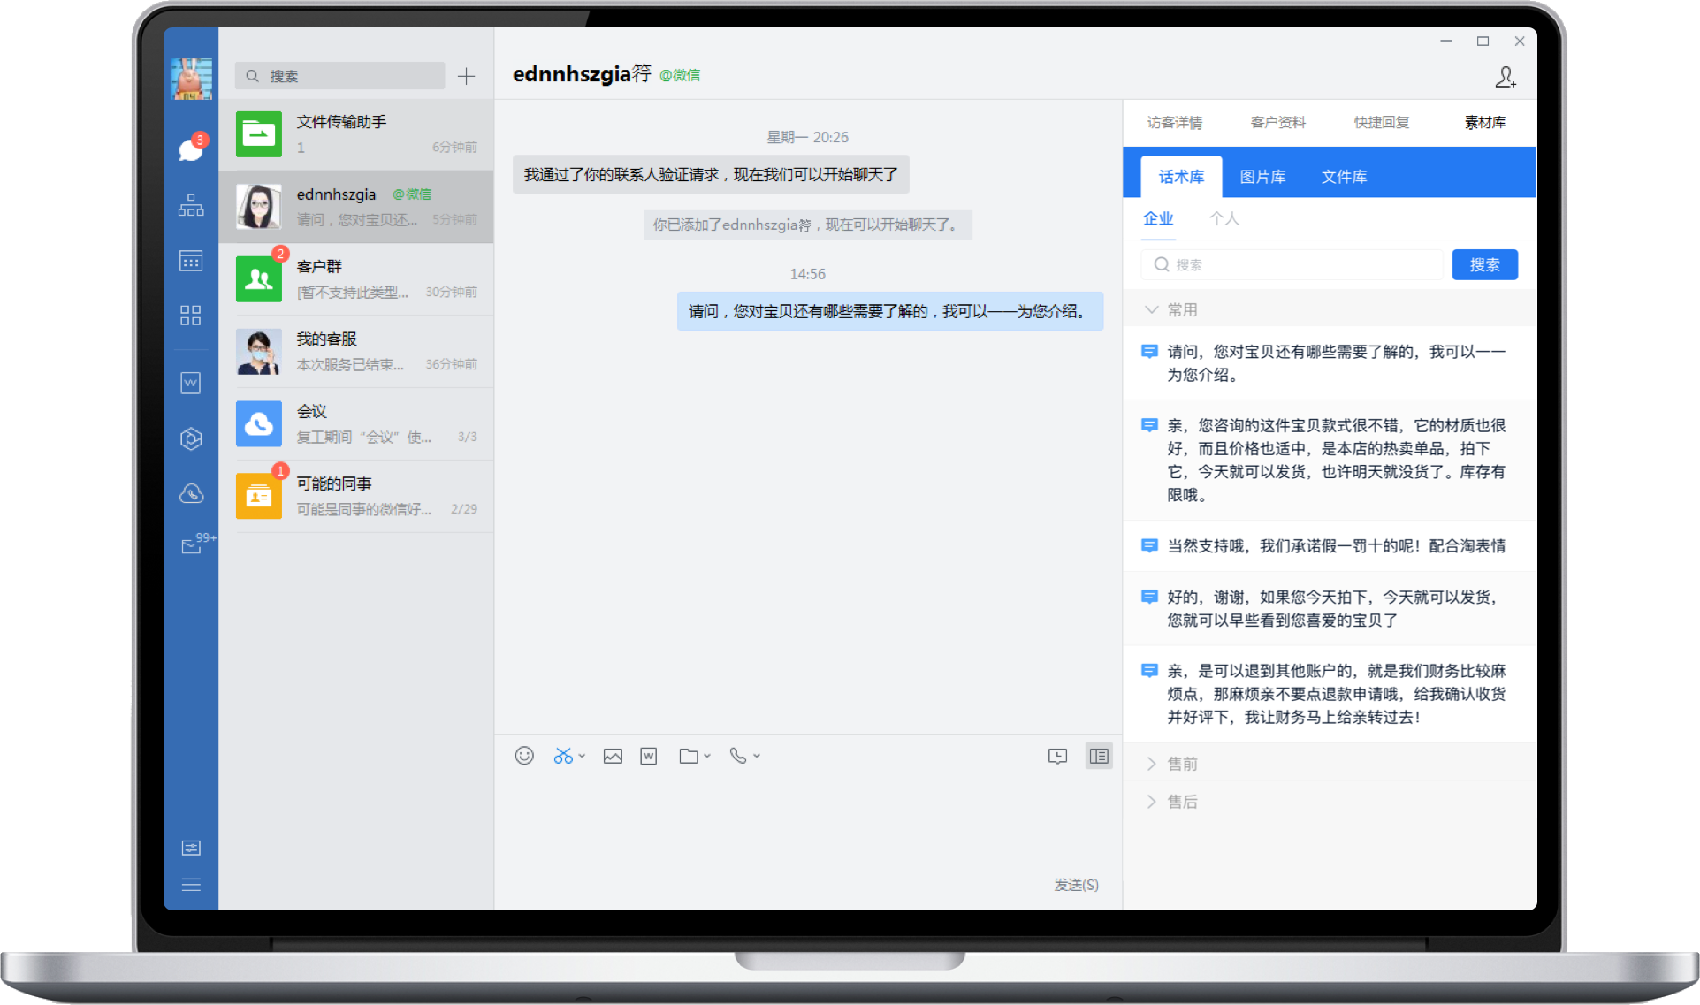Switch to the 企业 sub-tab
This screenshot has width=1700, height=1005.
pos(1158,219)
